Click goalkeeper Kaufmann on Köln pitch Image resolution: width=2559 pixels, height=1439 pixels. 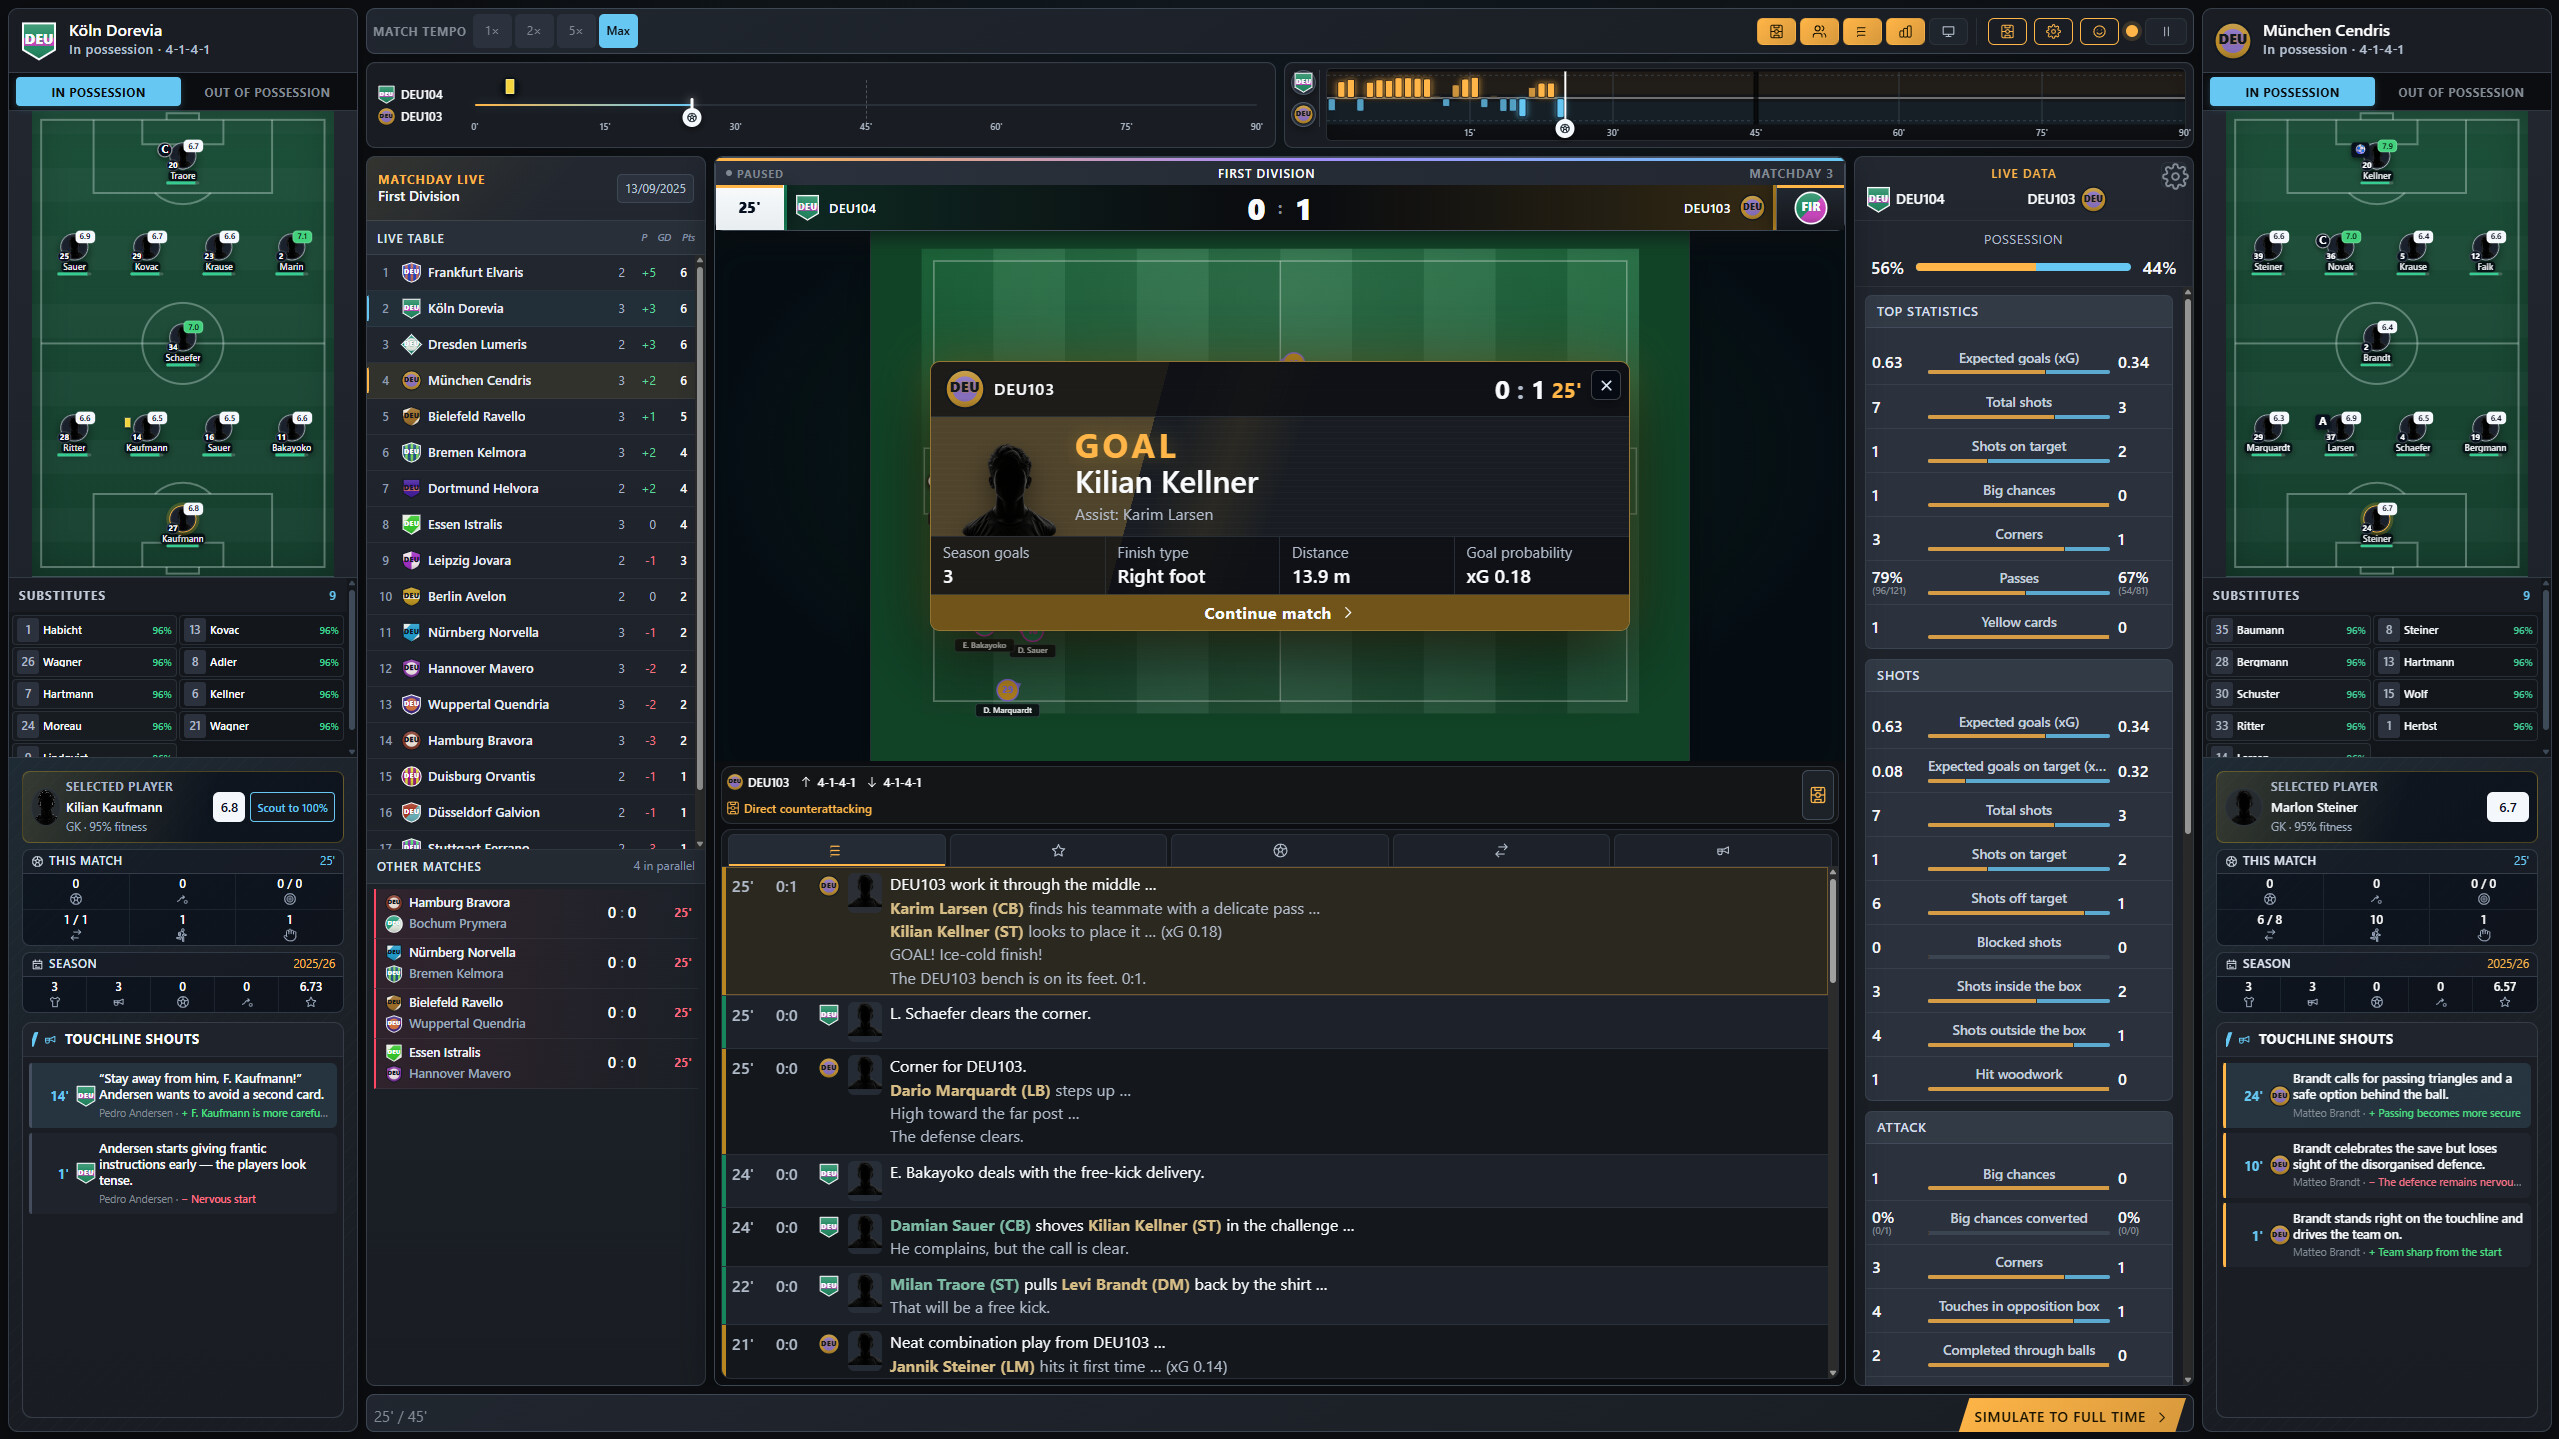coord(182,524)
